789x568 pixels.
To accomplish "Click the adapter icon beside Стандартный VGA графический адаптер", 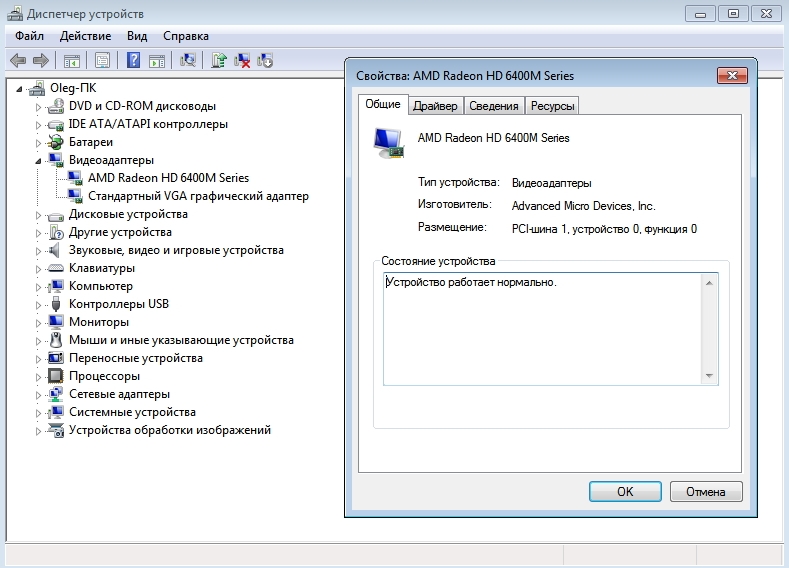I will (x=75, y=196).
